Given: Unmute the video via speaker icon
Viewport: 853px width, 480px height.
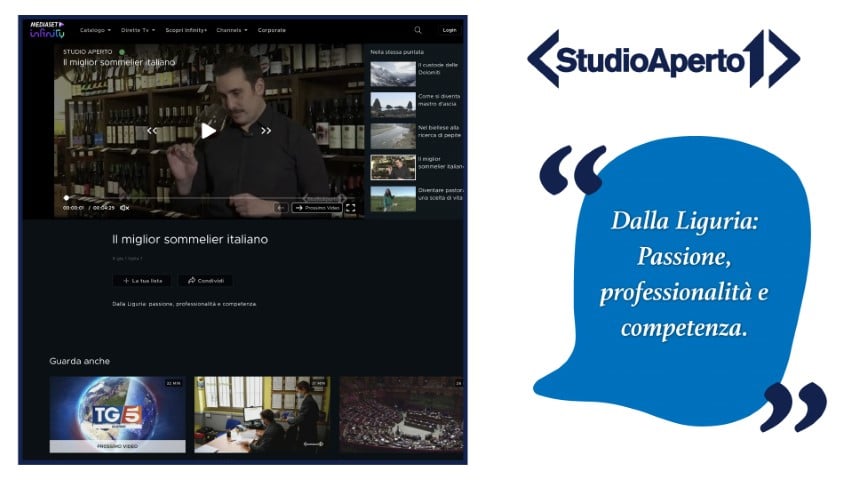Looking at the screenshot, I should point(125,208).
